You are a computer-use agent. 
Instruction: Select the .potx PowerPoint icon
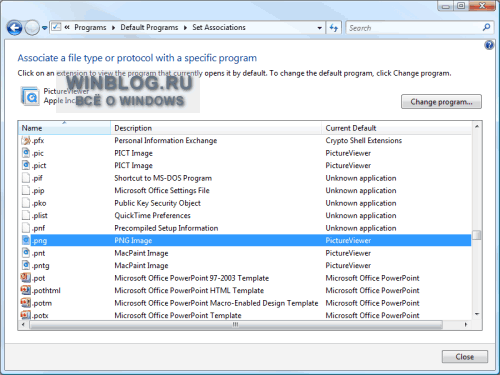[x=26, y=315]
